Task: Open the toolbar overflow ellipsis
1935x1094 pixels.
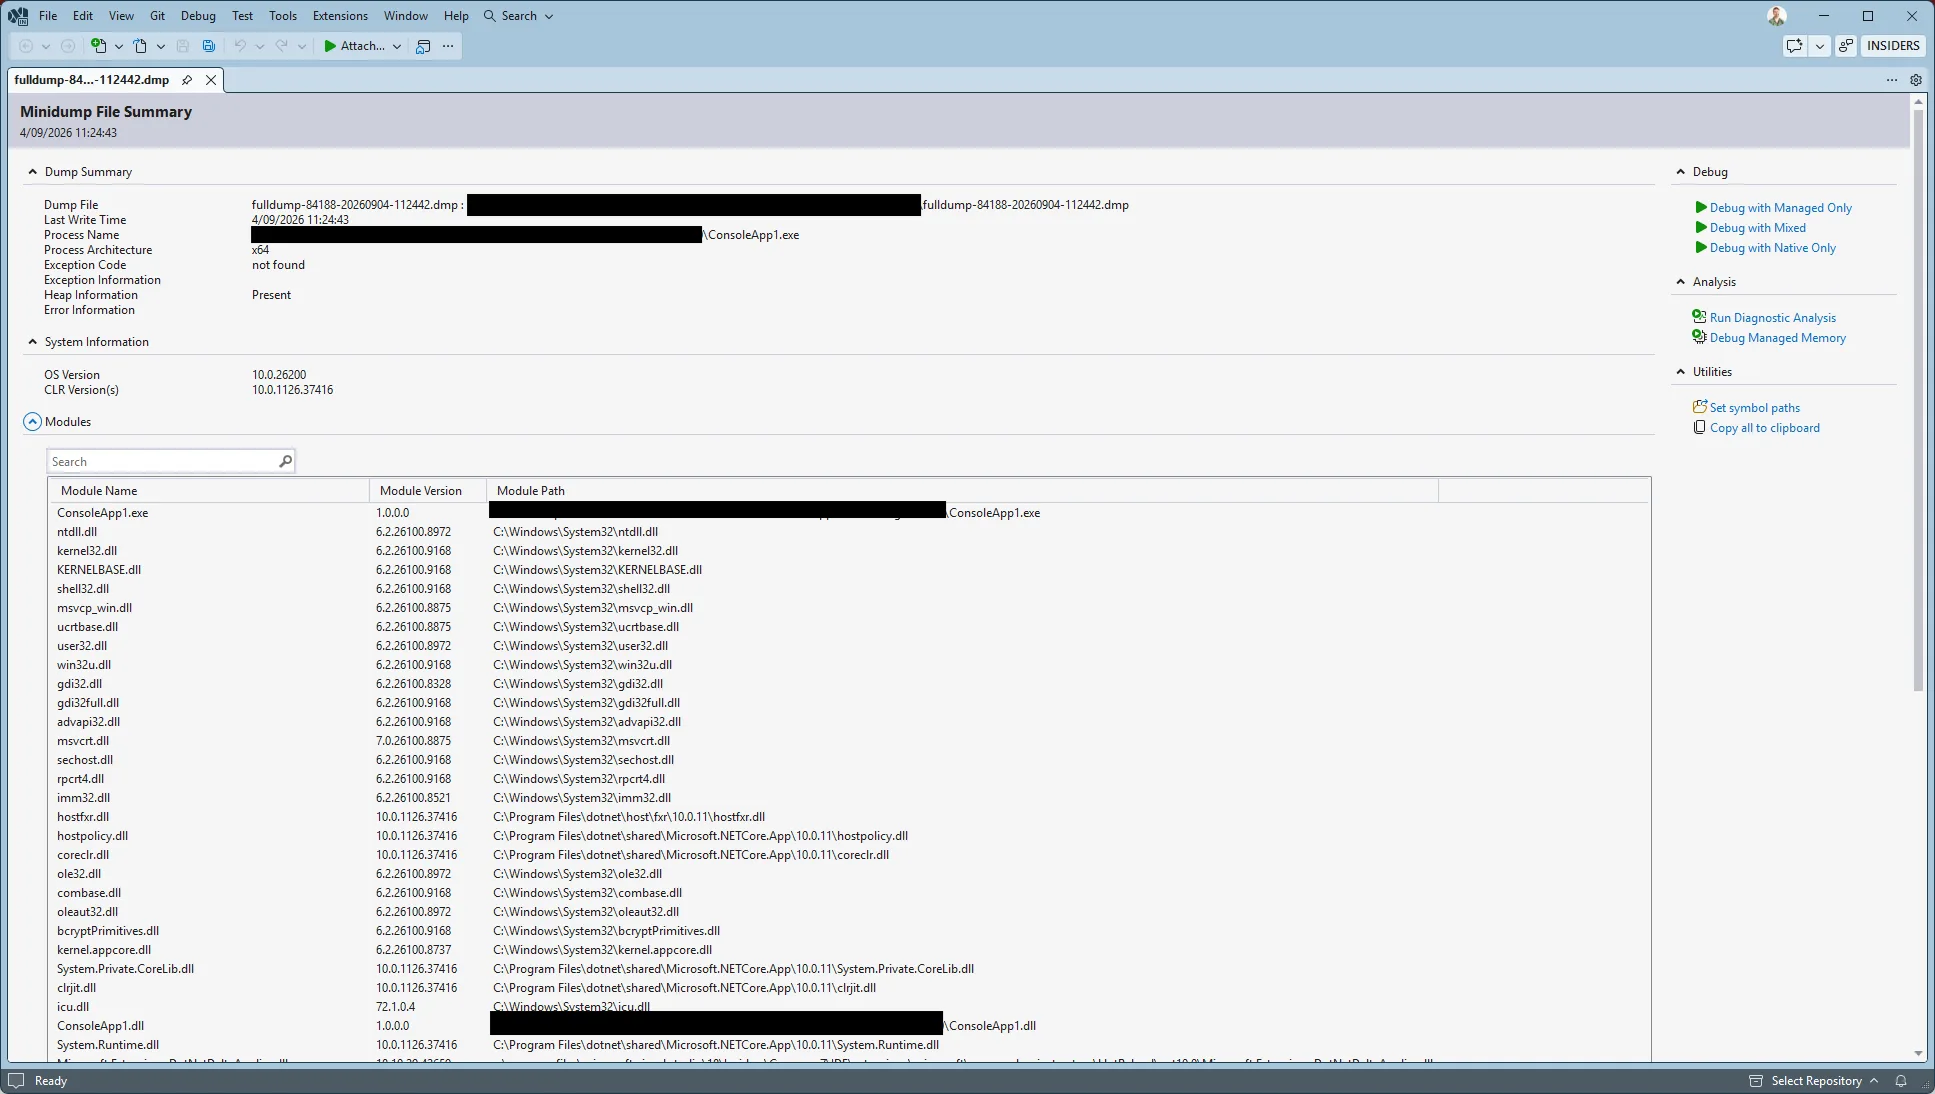Action: point(448,46)
